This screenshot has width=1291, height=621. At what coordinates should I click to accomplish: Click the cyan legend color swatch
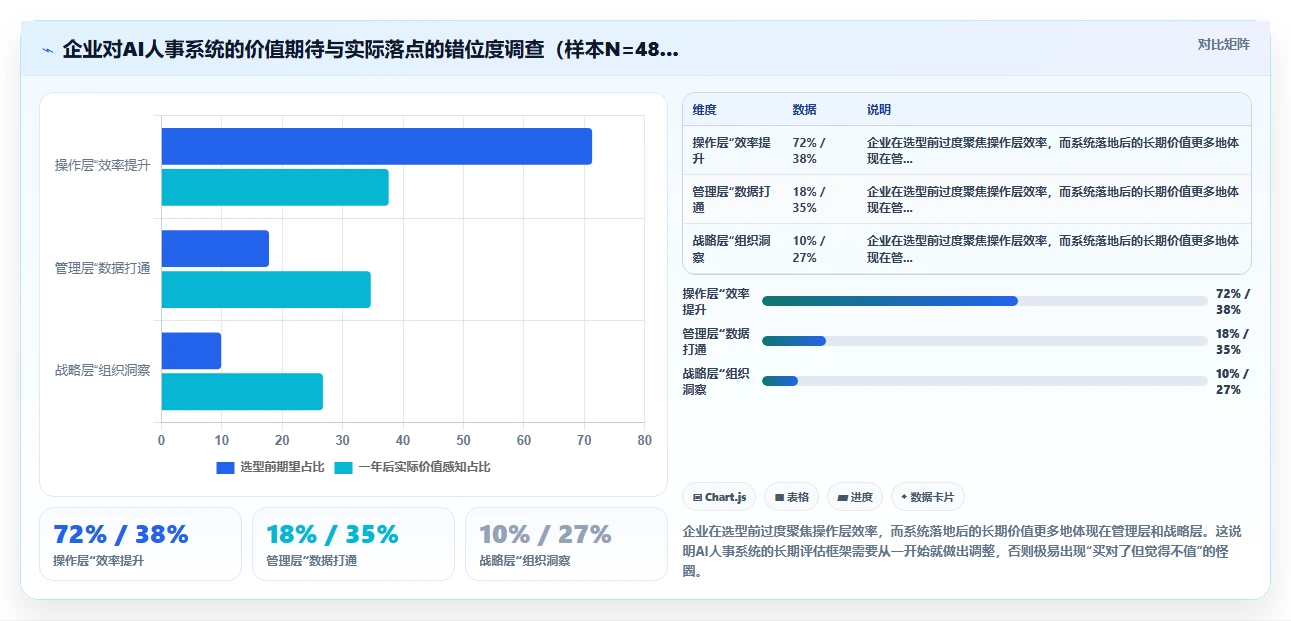(x=343, y=467)
